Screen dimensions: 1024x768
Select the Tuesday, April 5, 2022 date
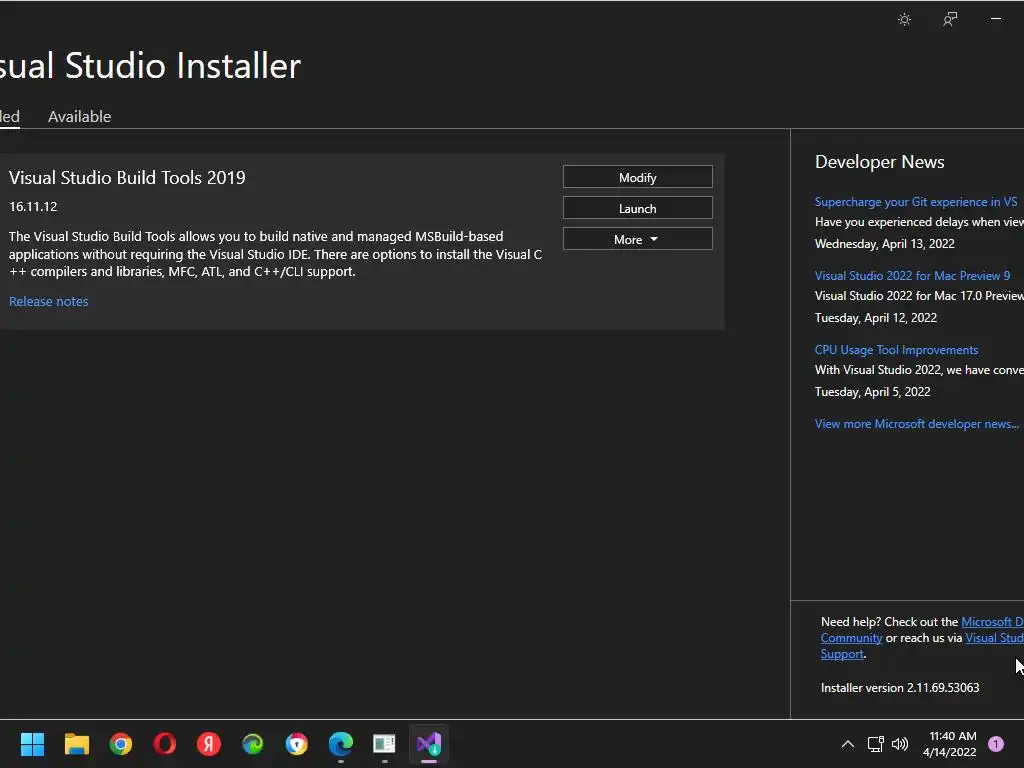872,392
